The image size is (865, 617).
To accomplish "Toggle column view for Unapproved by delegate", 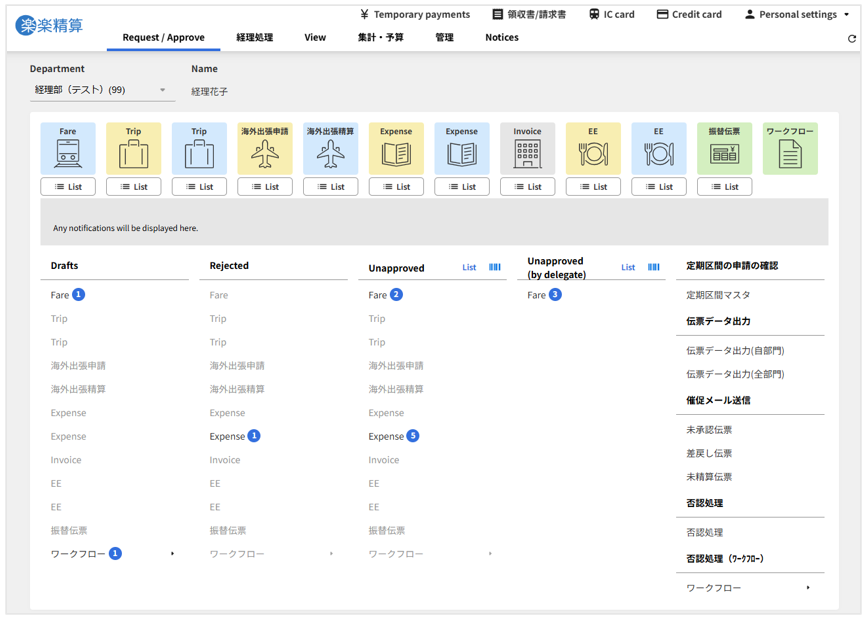I will coord(654,268).
